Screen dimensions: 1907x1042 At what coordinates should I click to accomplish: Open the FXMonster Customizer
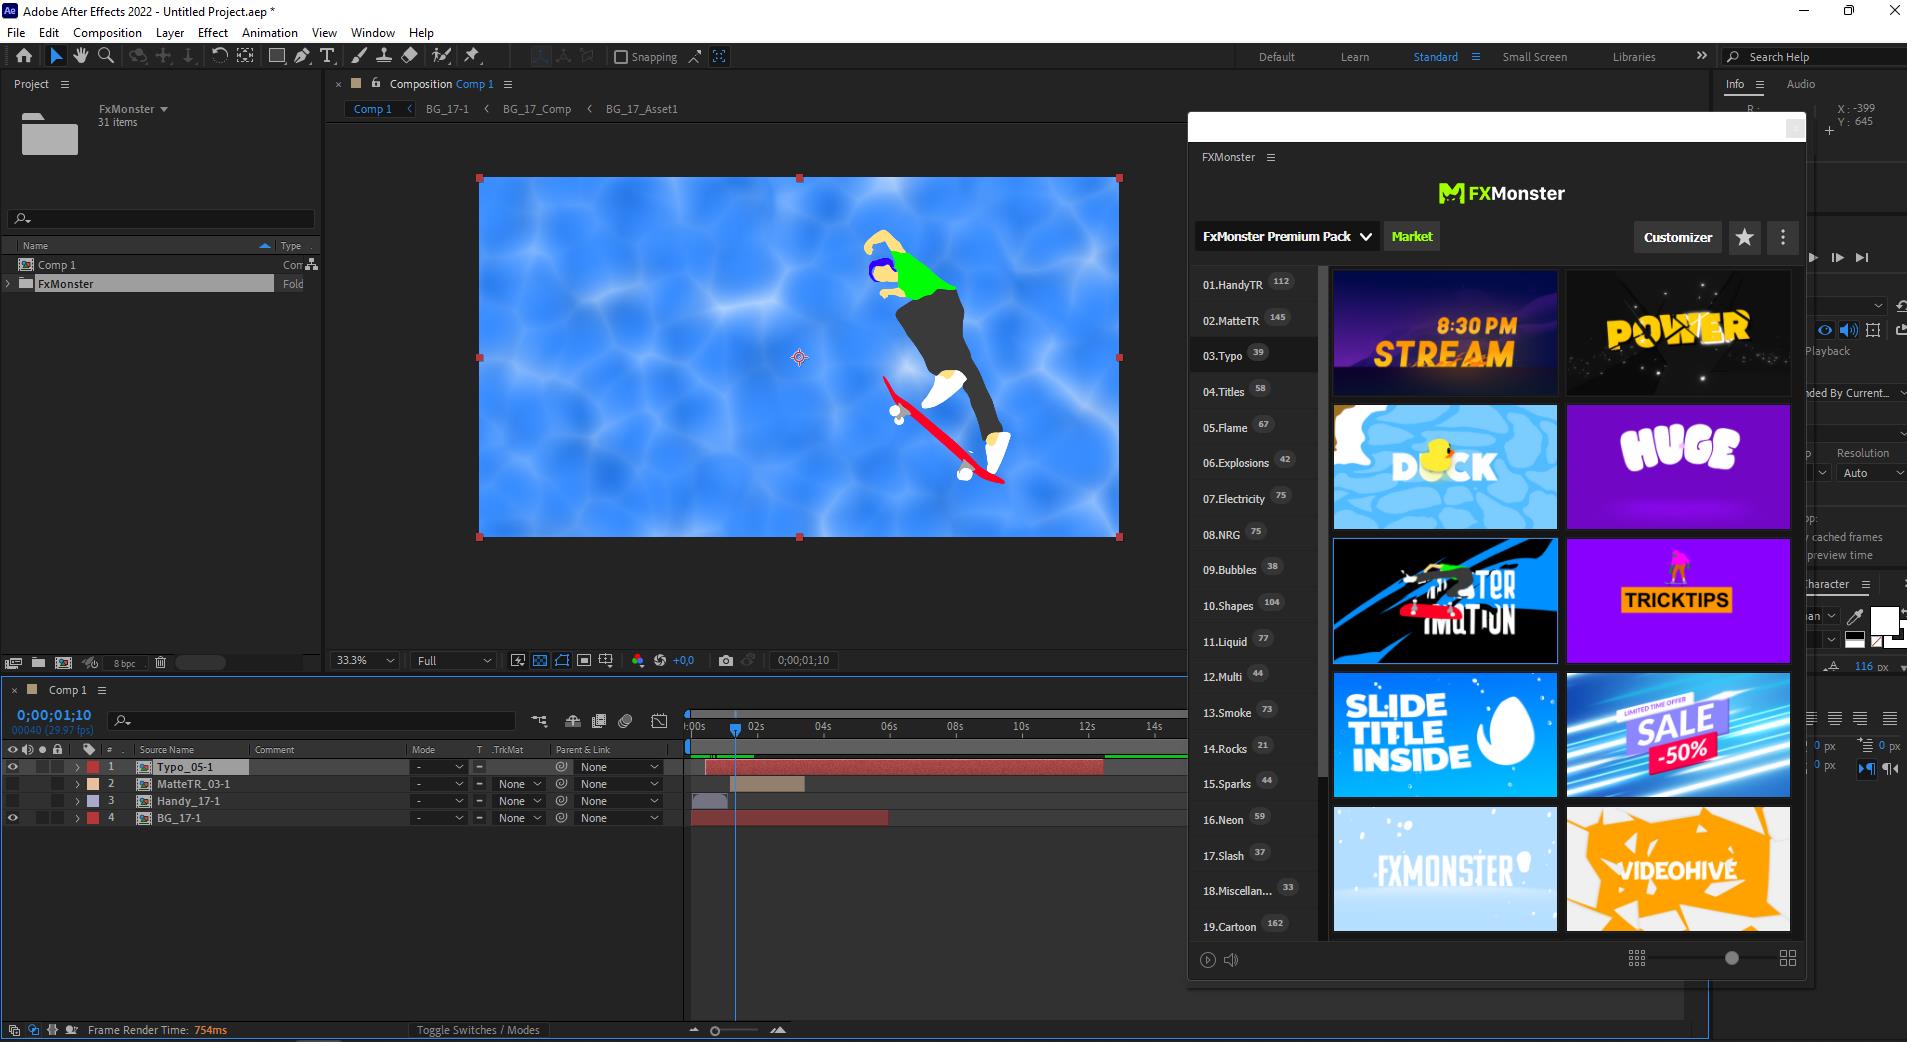[x=1678, y=237]
